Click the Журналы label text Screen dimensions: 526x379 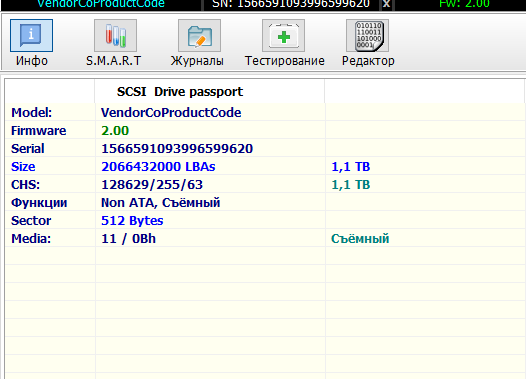tap(197, 61)
